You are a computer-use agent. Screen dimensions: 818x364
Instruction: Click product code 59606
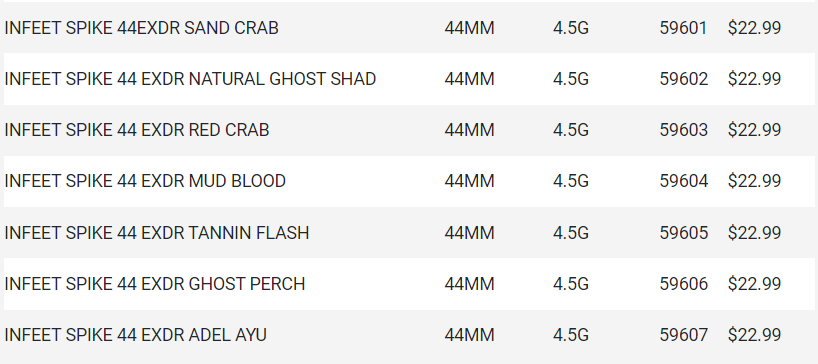tap(683, 284)
